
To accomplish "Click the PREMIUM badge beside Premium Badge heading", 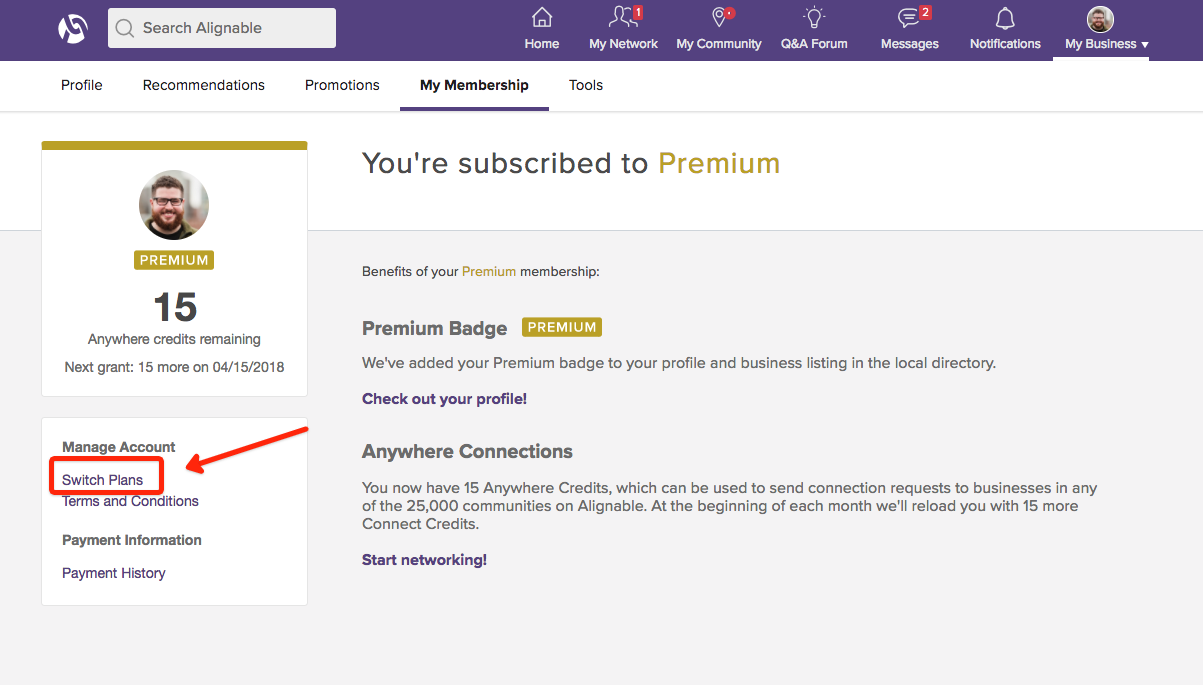I will 562,327.
